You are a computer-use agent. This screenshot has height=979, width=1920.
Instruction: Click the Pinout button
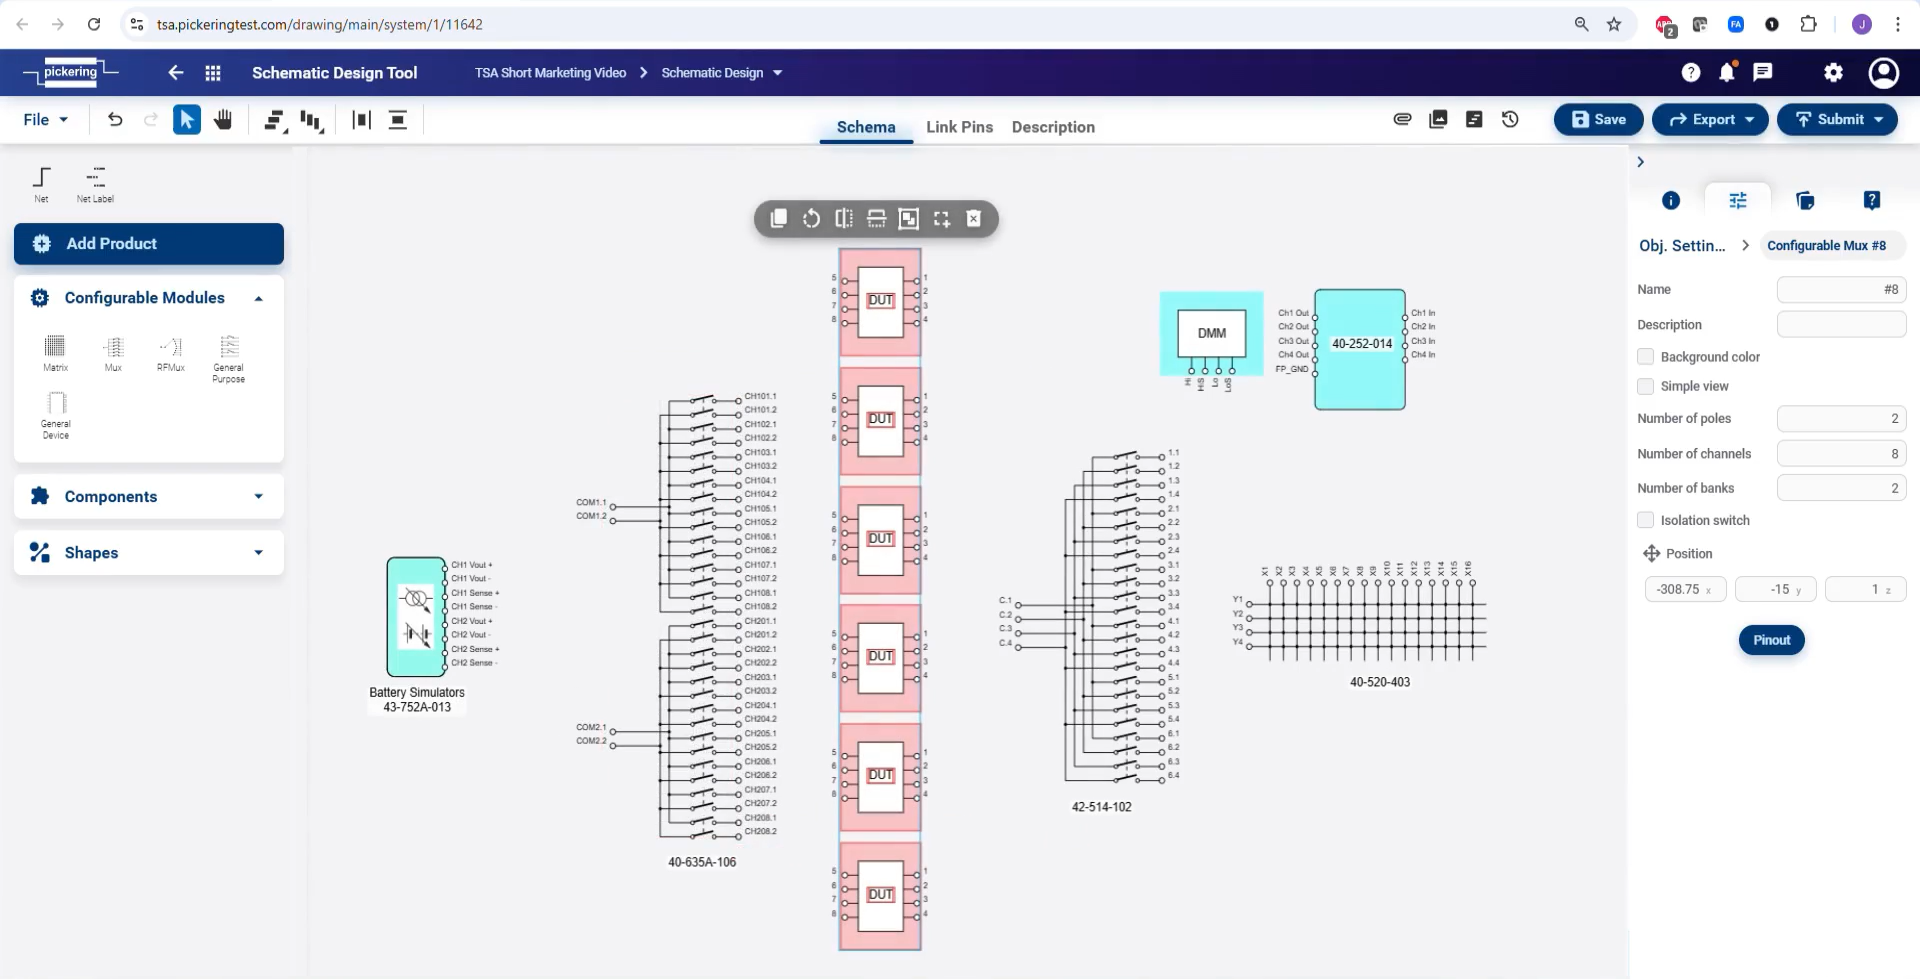(1771, 640)
